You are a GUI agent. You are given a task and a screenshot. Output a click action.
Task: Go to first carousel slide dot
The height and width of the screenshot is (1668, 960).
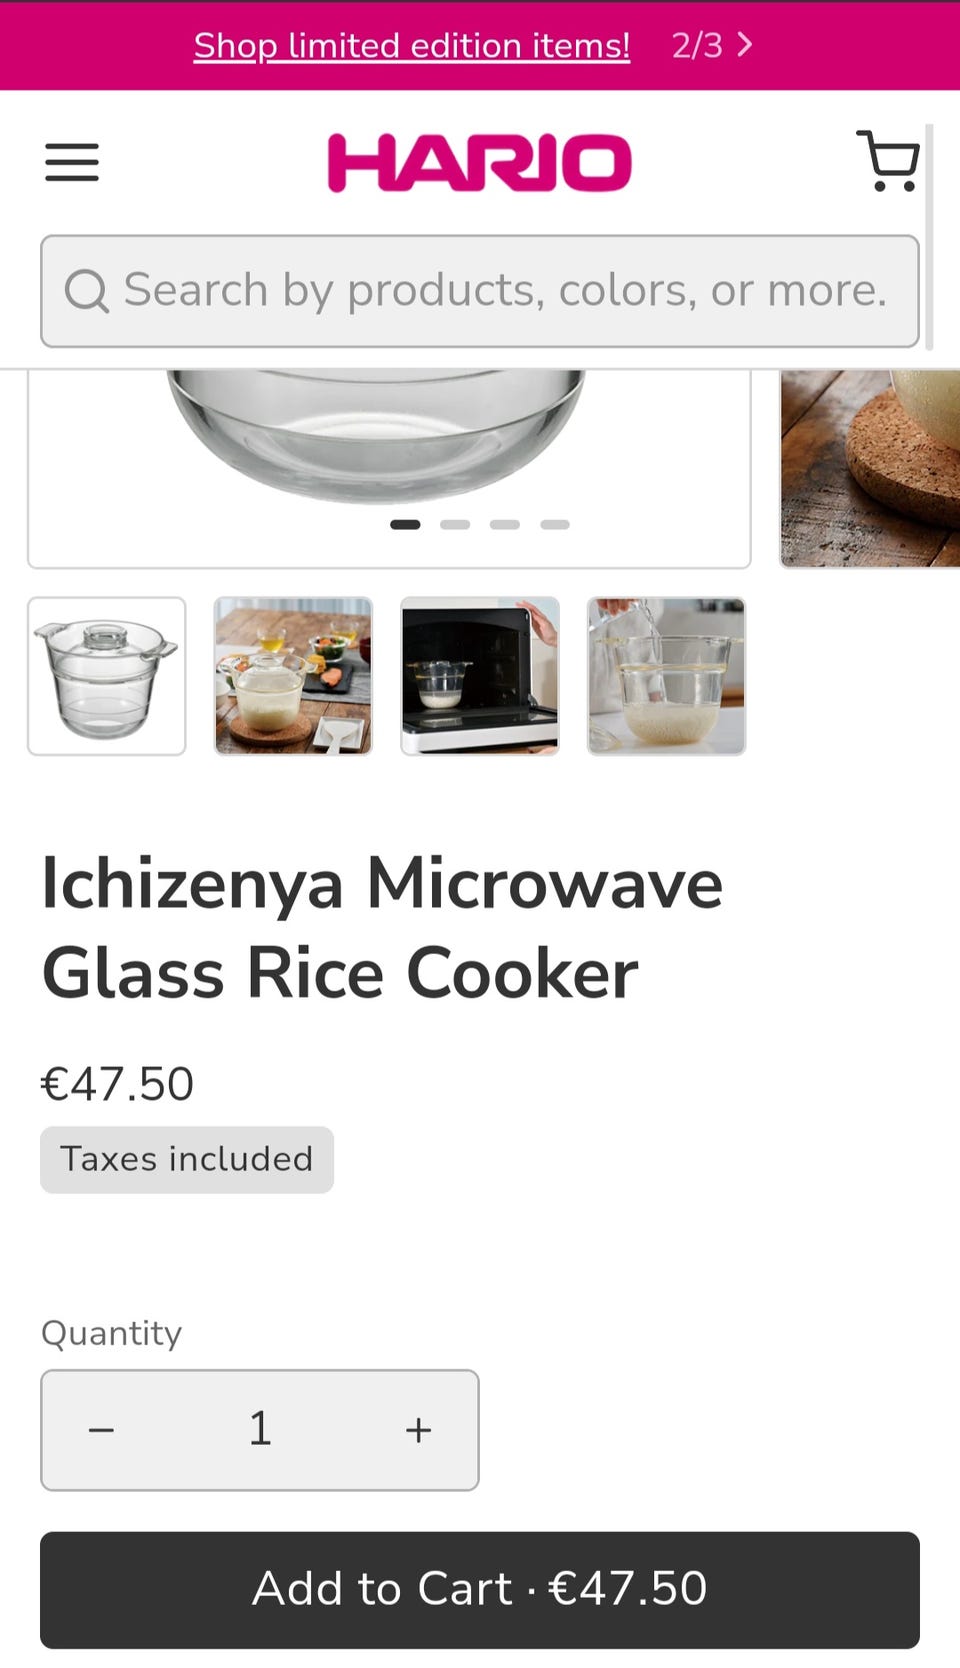405,524
